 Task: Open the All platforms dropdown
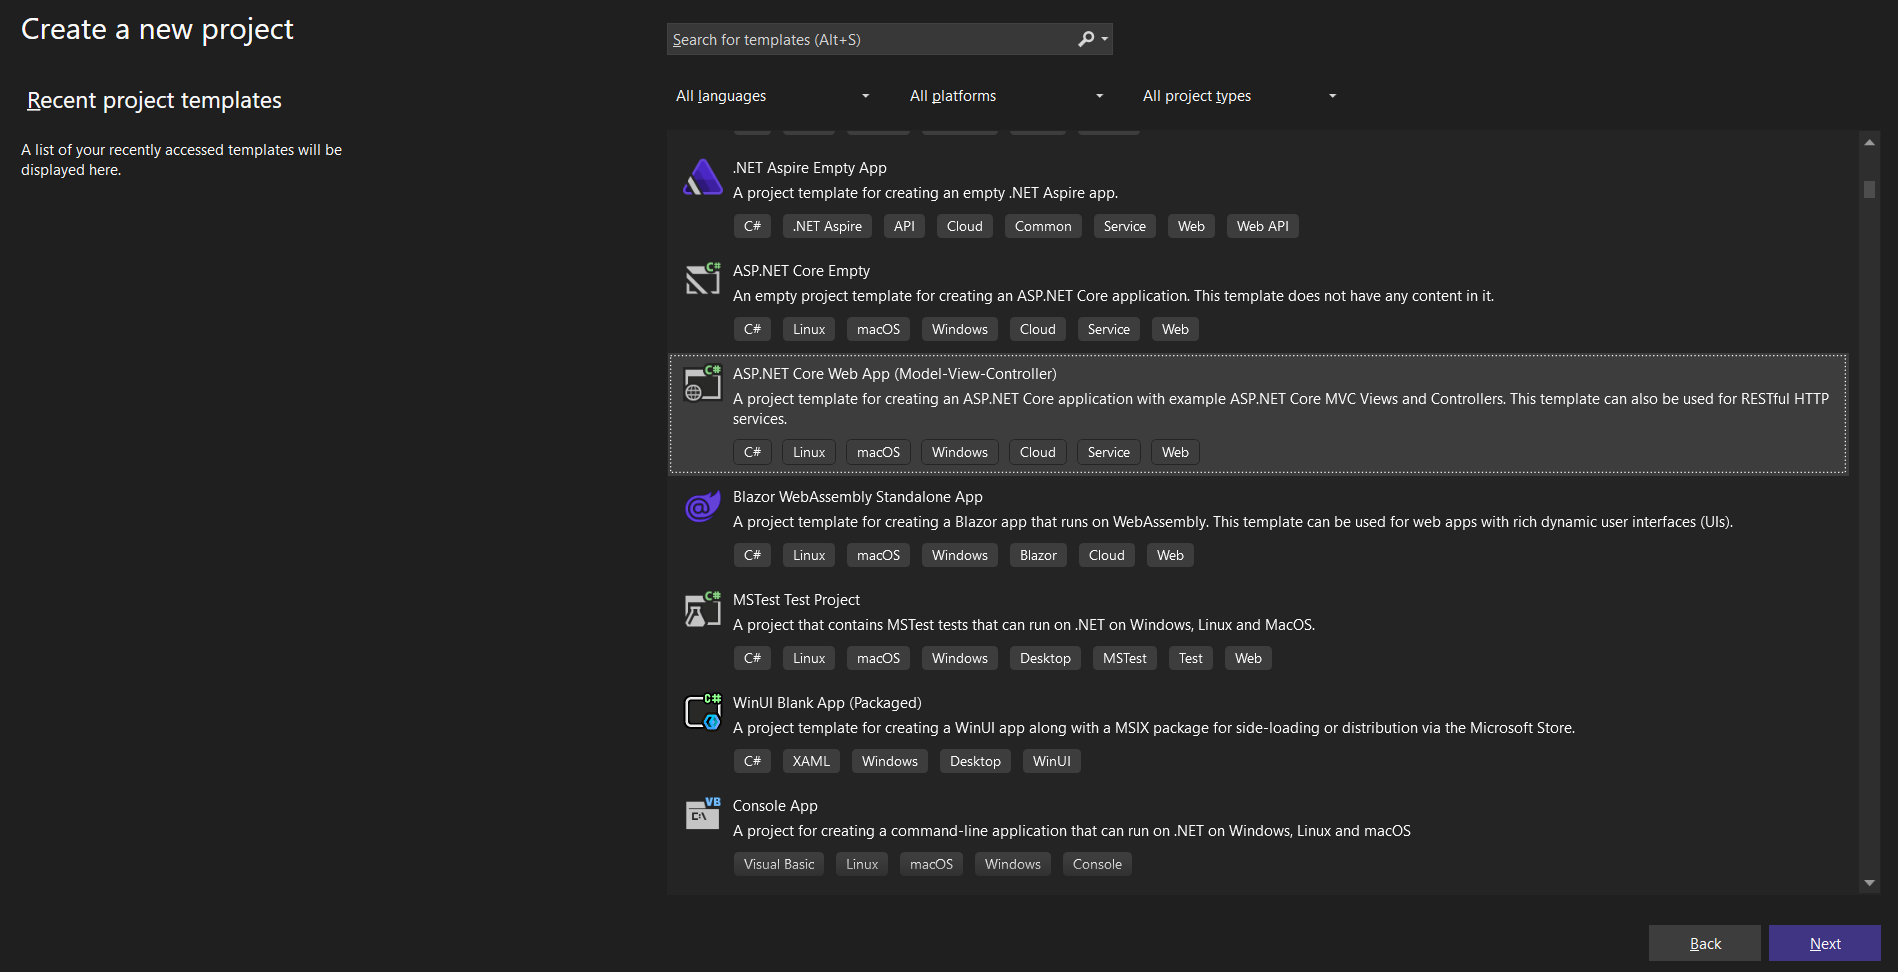click(x=1008, y=96)
